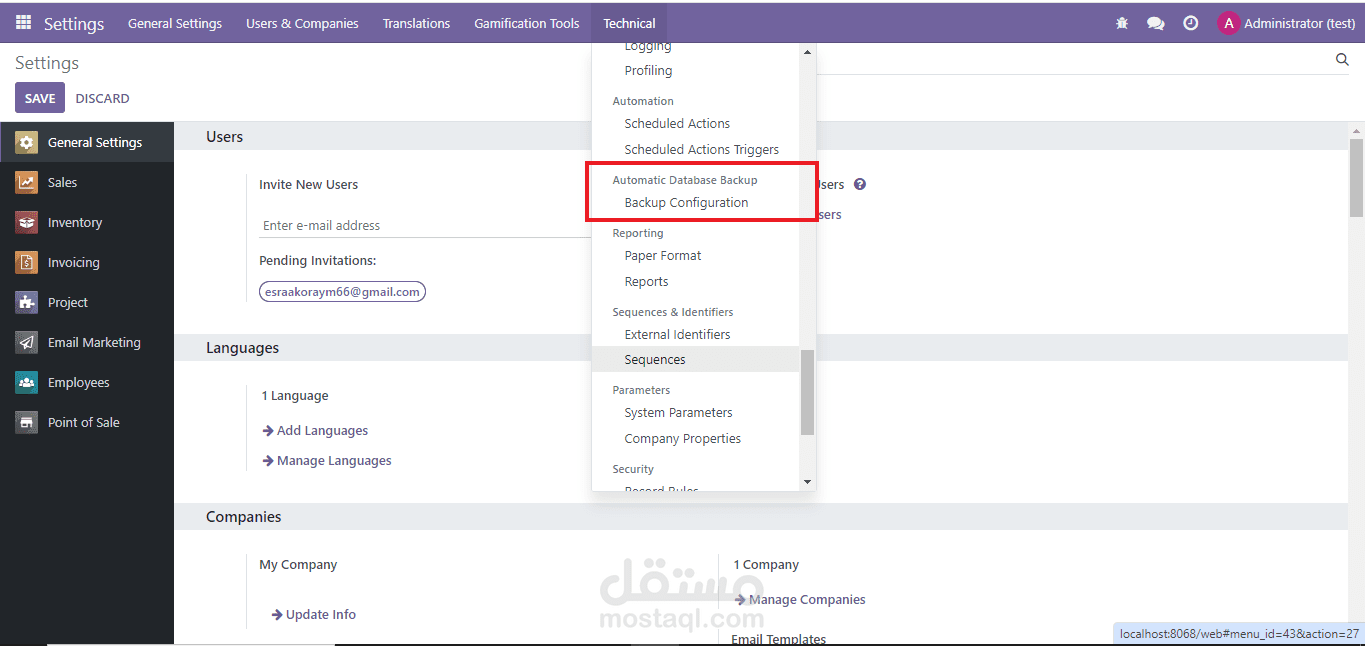Select Inventory in the settings sidebar
This screenshot has width=1365, height=646.
[87, 222]
